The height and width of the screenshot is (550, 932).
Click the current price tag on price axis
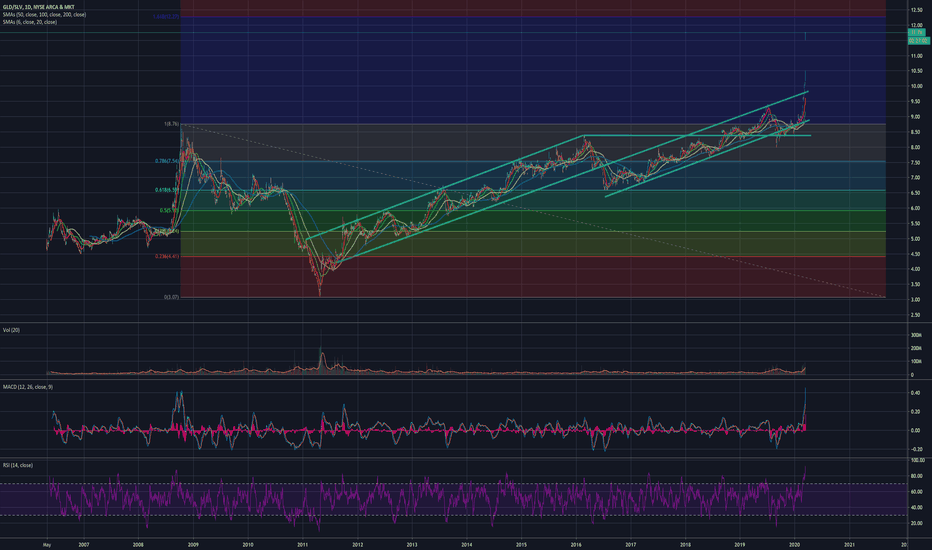918,33
